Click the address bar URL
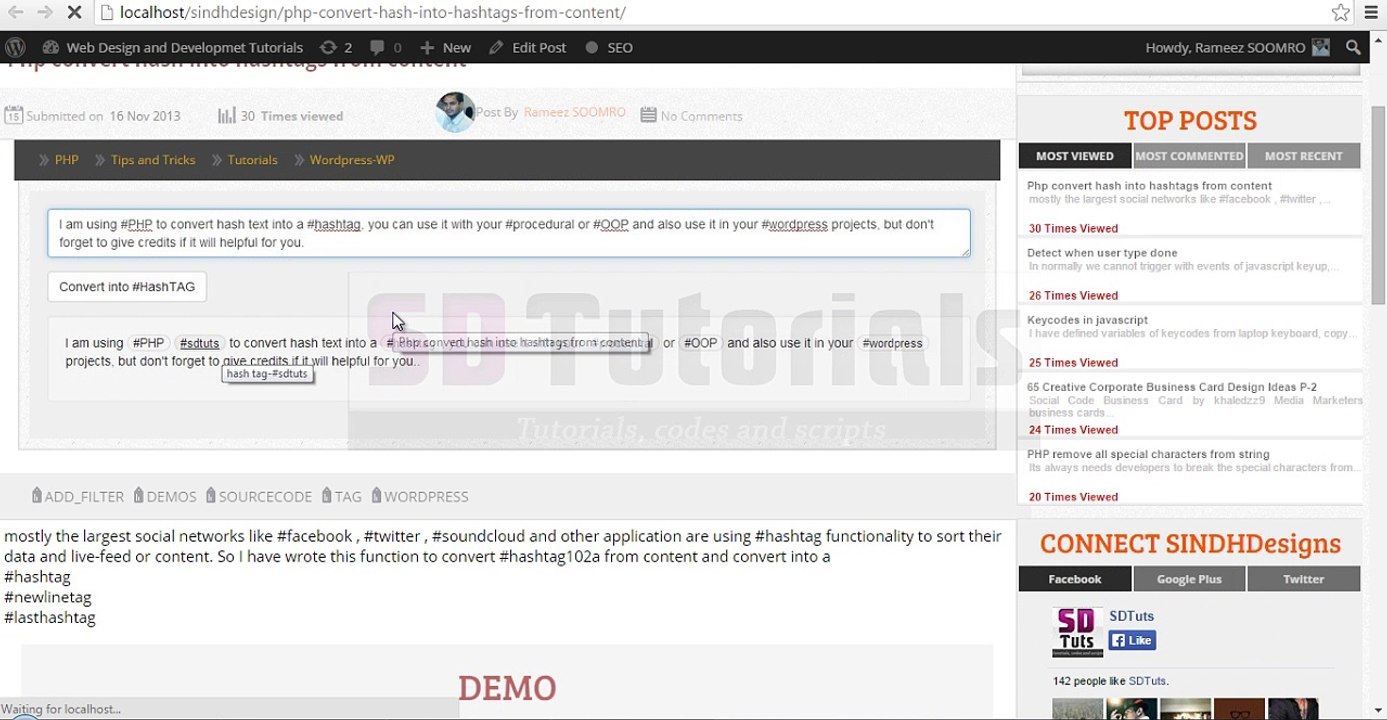1387x720 pixels. point(372,12)
